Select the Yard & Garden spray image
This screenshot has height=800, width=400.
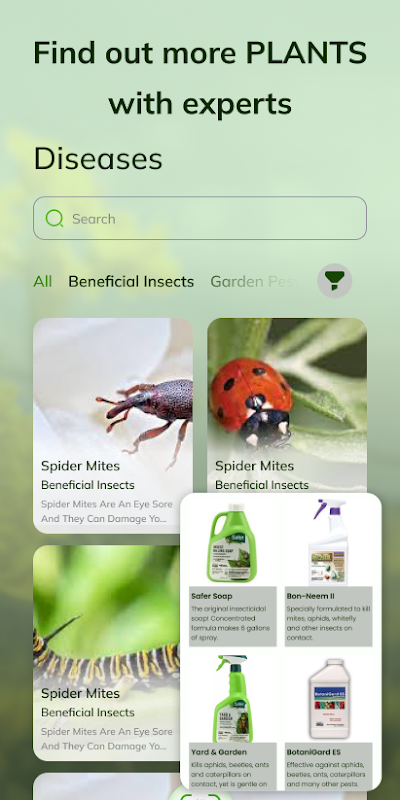233,699
